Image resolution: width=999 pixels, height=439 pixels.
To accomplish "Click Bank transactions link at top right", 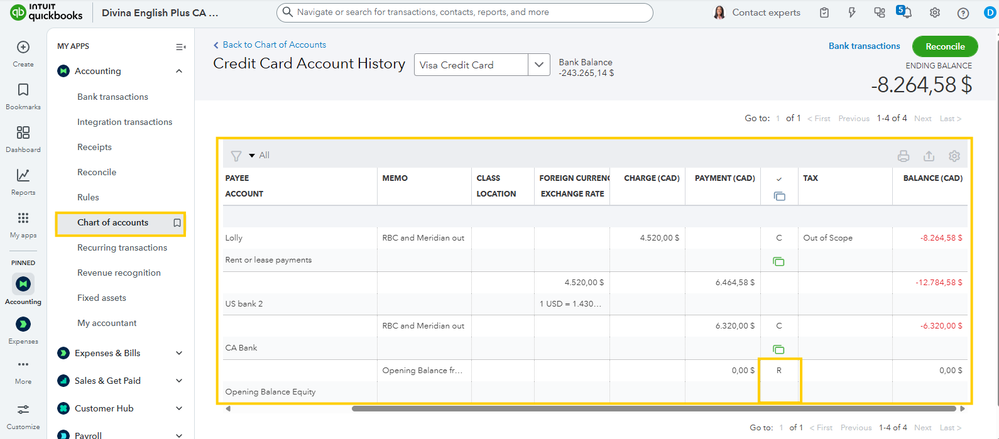I will (x=864, y=46).
